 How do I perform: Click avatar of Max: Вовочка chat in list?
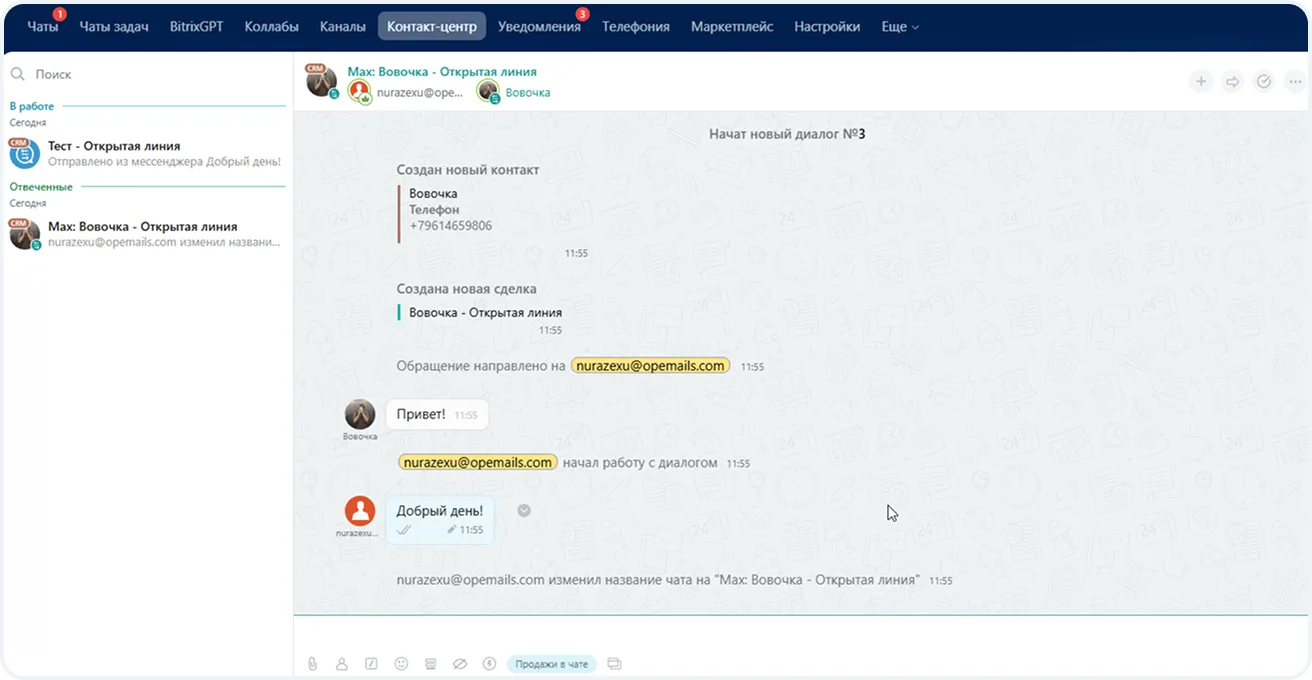pyautogui.click(x=24, y=234)
